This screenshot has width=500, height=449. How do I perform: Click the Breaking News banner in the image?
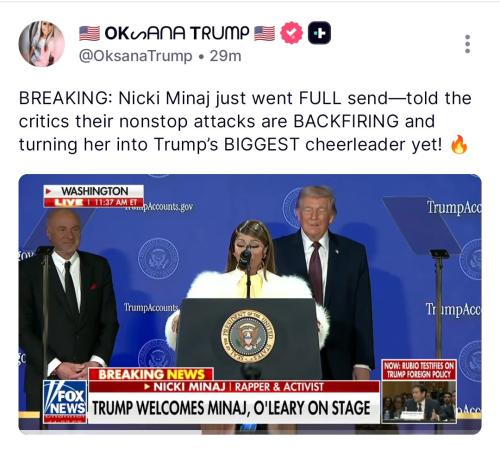(x=151, y=374)
